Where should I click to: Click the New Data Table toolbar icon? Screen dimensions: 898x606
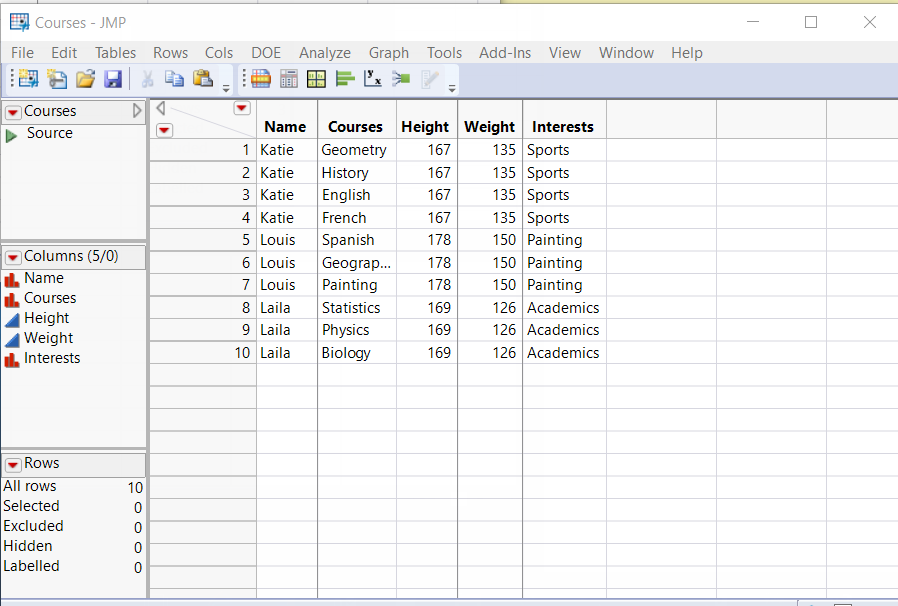(27, 79)
